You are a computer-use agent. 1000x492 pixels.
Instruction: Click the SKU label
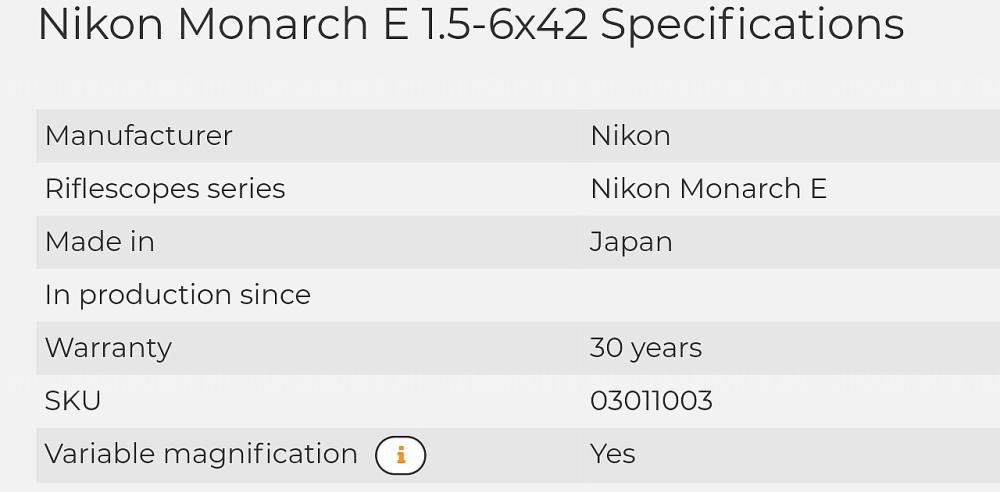click(x=73, y=401)
